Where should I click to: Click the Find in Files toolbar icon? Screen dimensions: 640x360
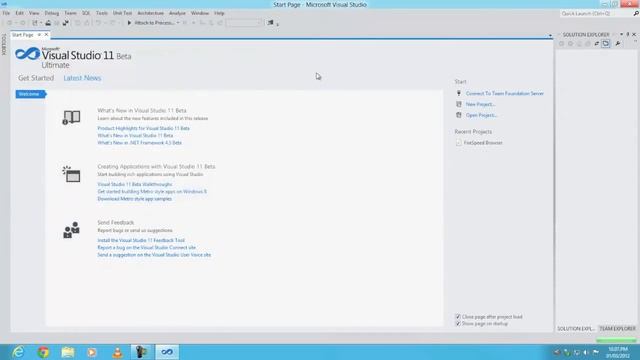point(270,23)
